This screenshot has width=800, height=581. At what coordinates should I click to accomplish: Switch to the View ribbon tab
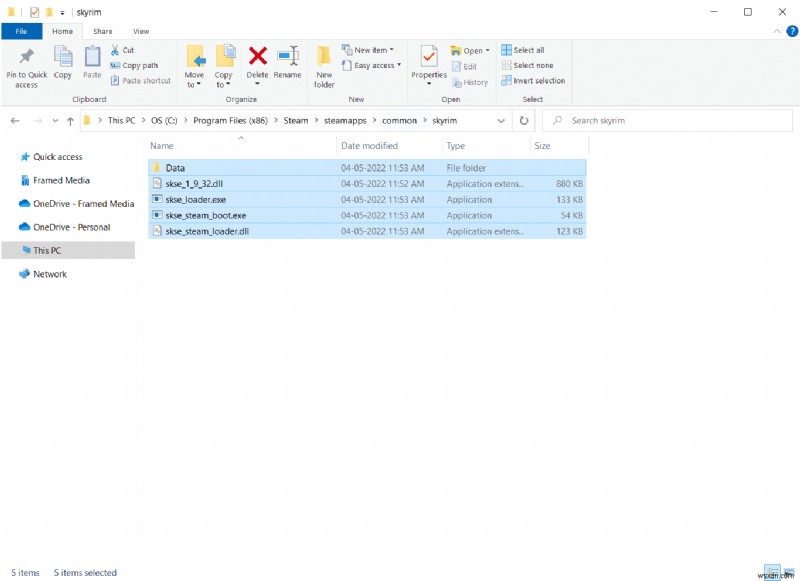(141, 31)
